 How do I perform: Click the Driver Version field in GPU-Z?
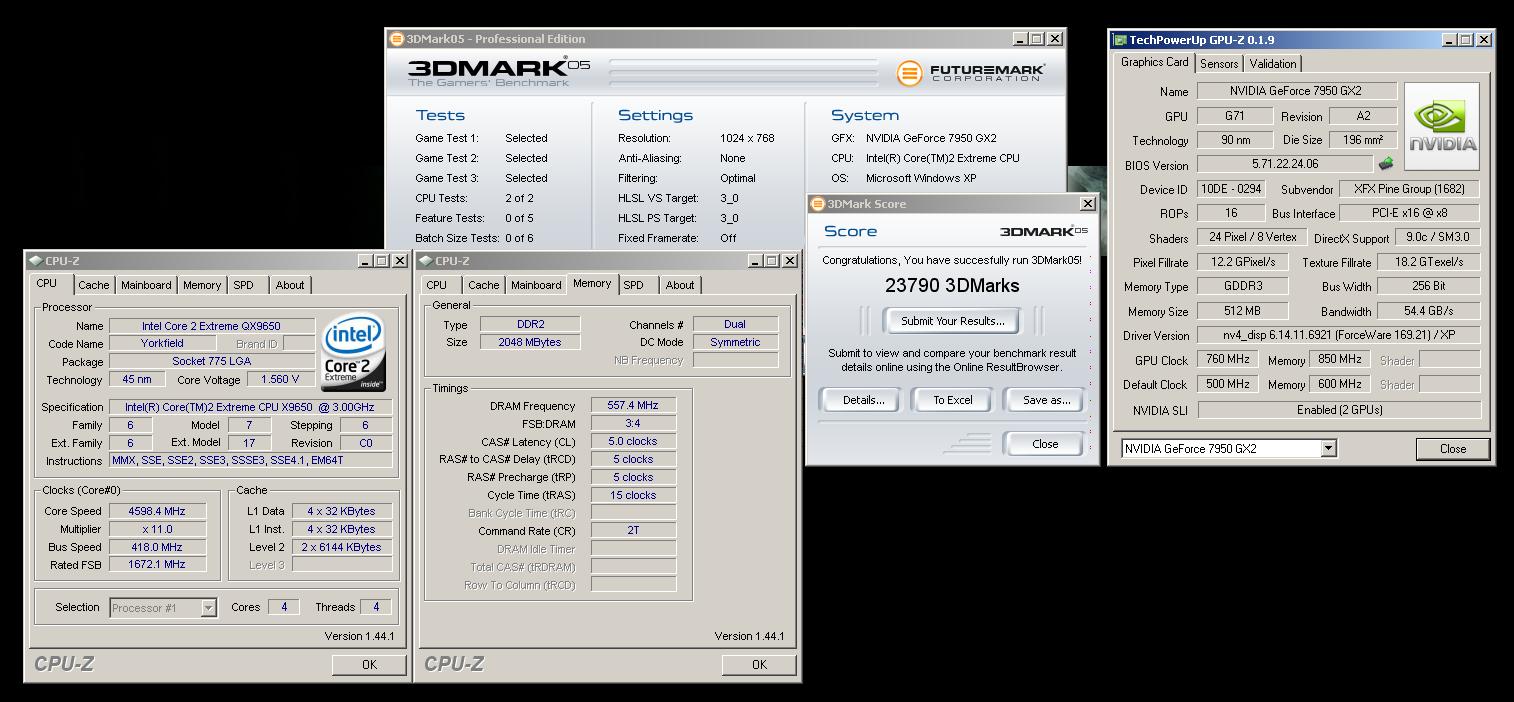coord(1339,335)
